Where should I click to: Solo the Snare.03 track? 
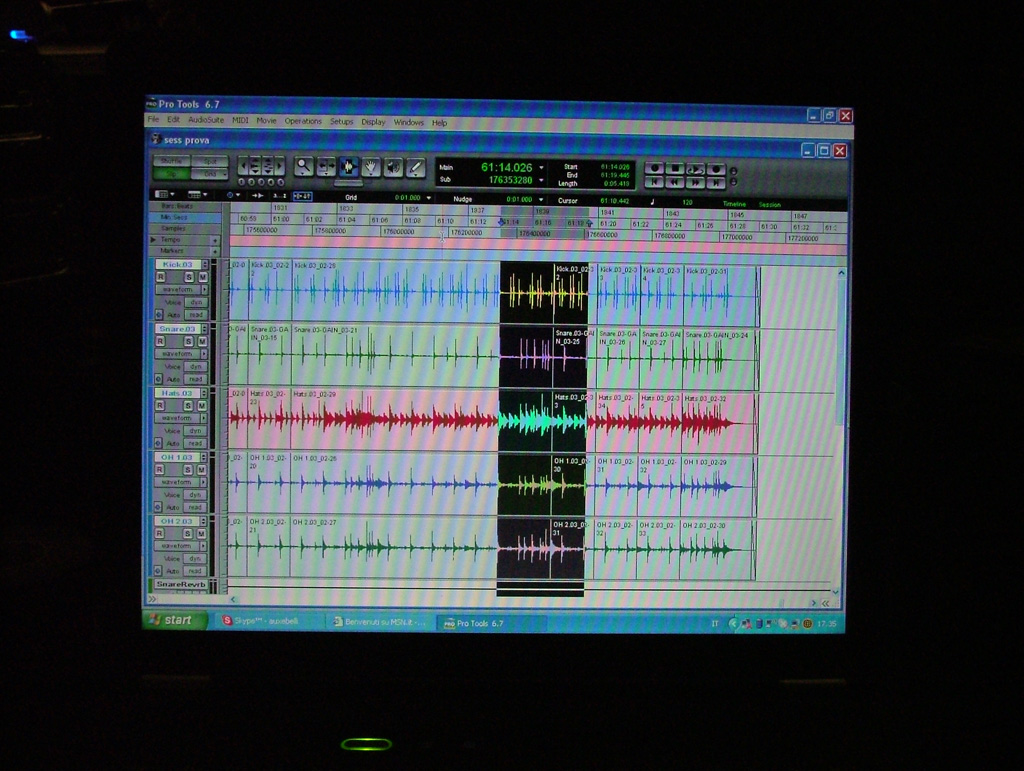(x=188, y=341)
